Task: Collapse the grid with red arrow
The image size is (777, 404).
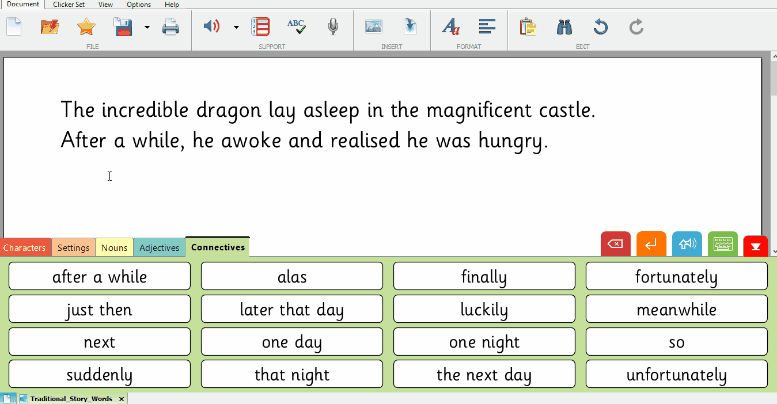Action: click(755, 245)
